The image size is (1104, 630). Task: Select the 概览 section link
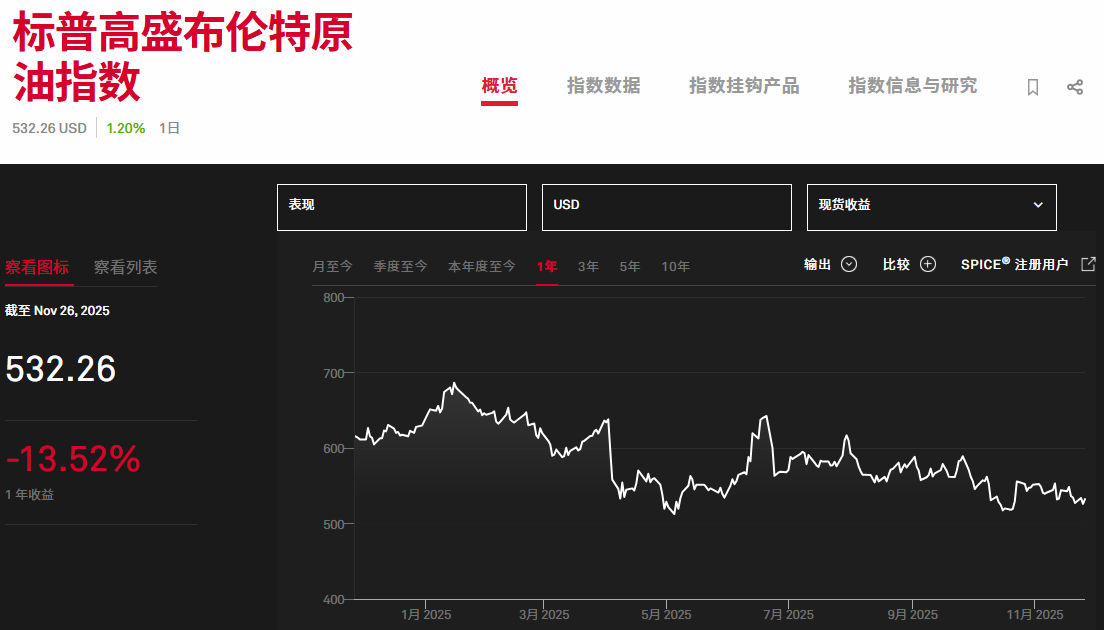498,86
